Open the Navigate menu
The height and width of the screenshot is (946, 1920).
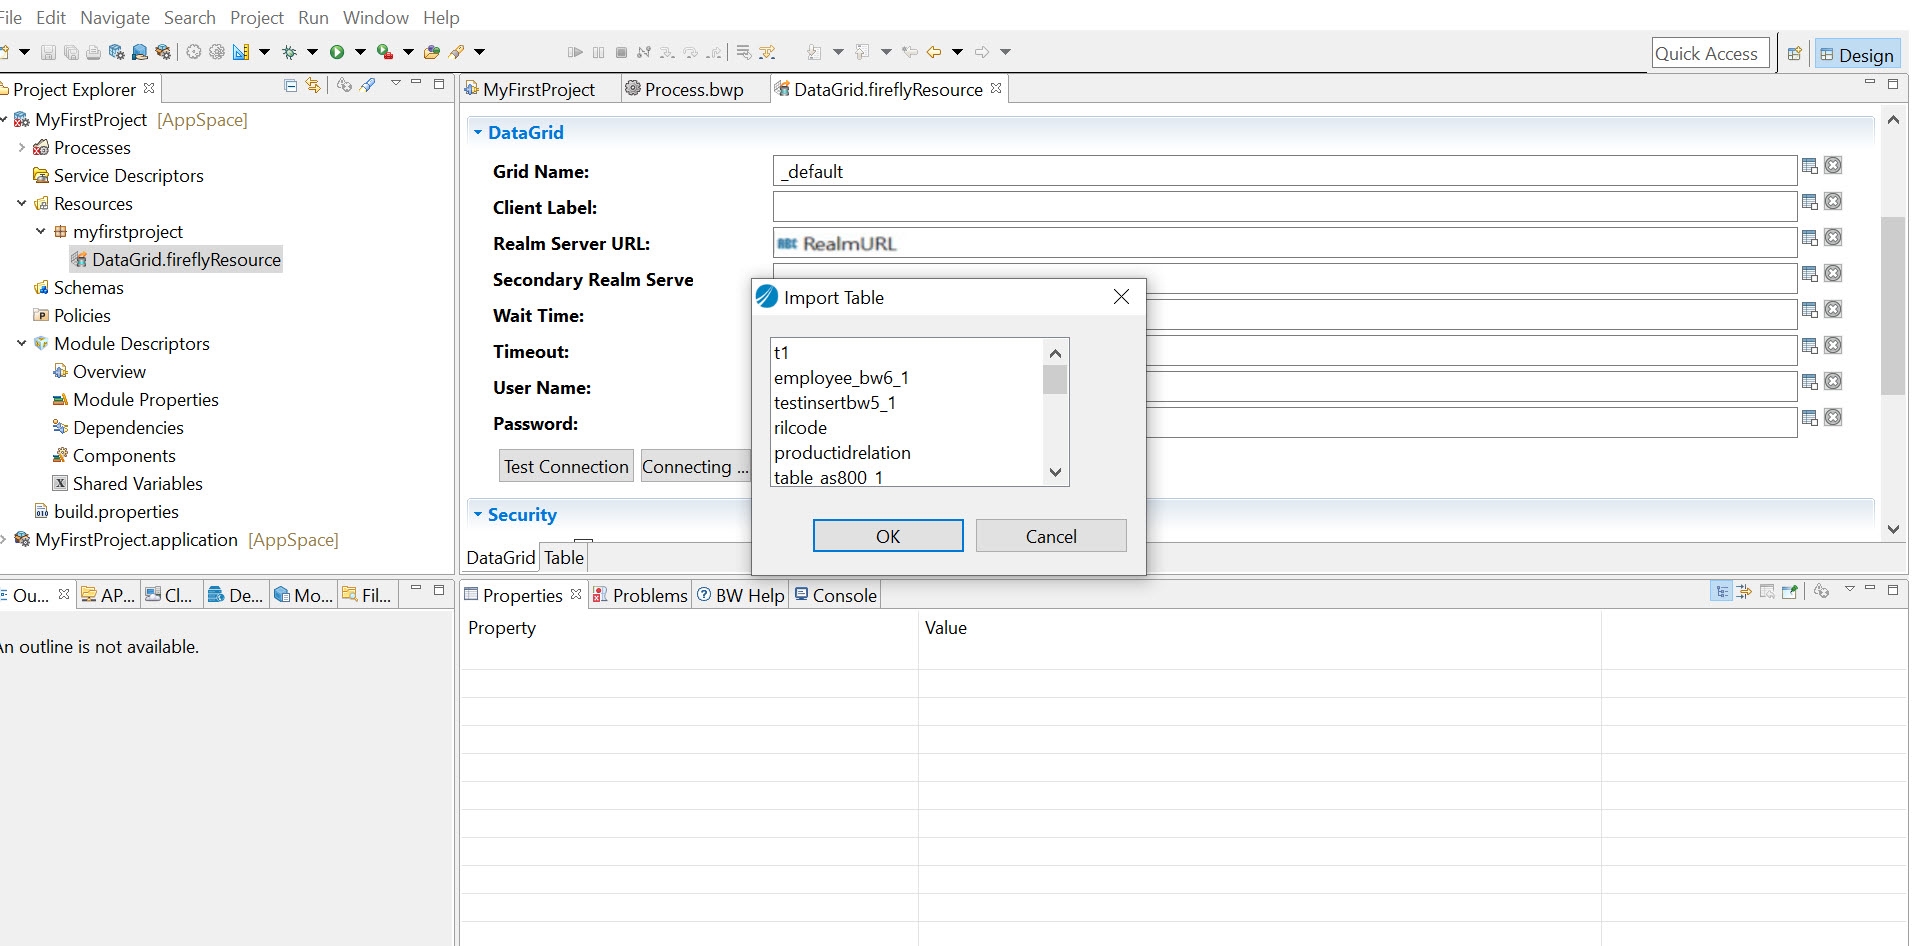(114, 18)
